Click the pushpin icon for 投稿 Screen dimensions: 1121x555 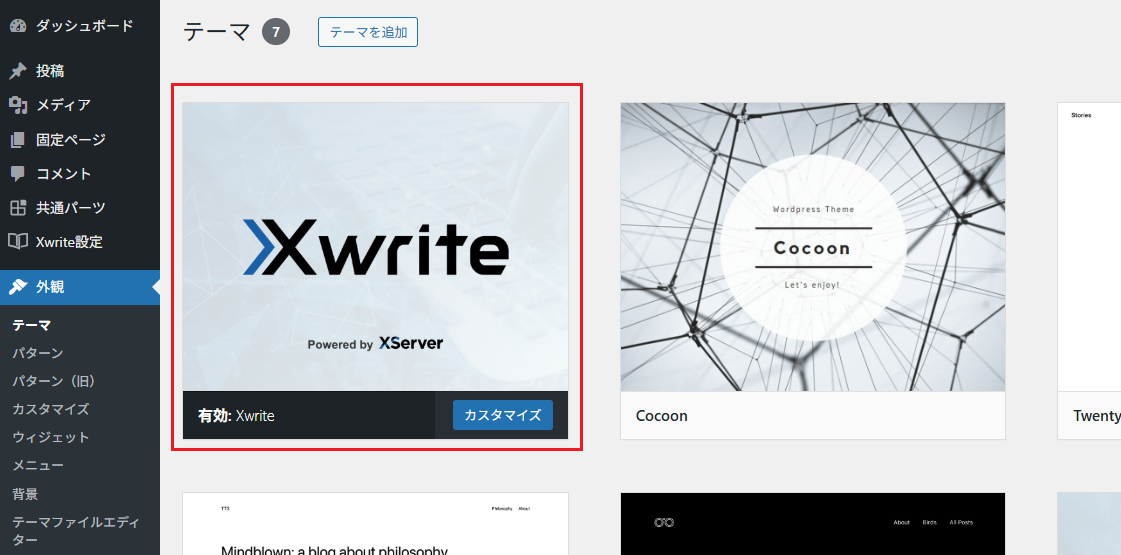(x=18, y=71)
